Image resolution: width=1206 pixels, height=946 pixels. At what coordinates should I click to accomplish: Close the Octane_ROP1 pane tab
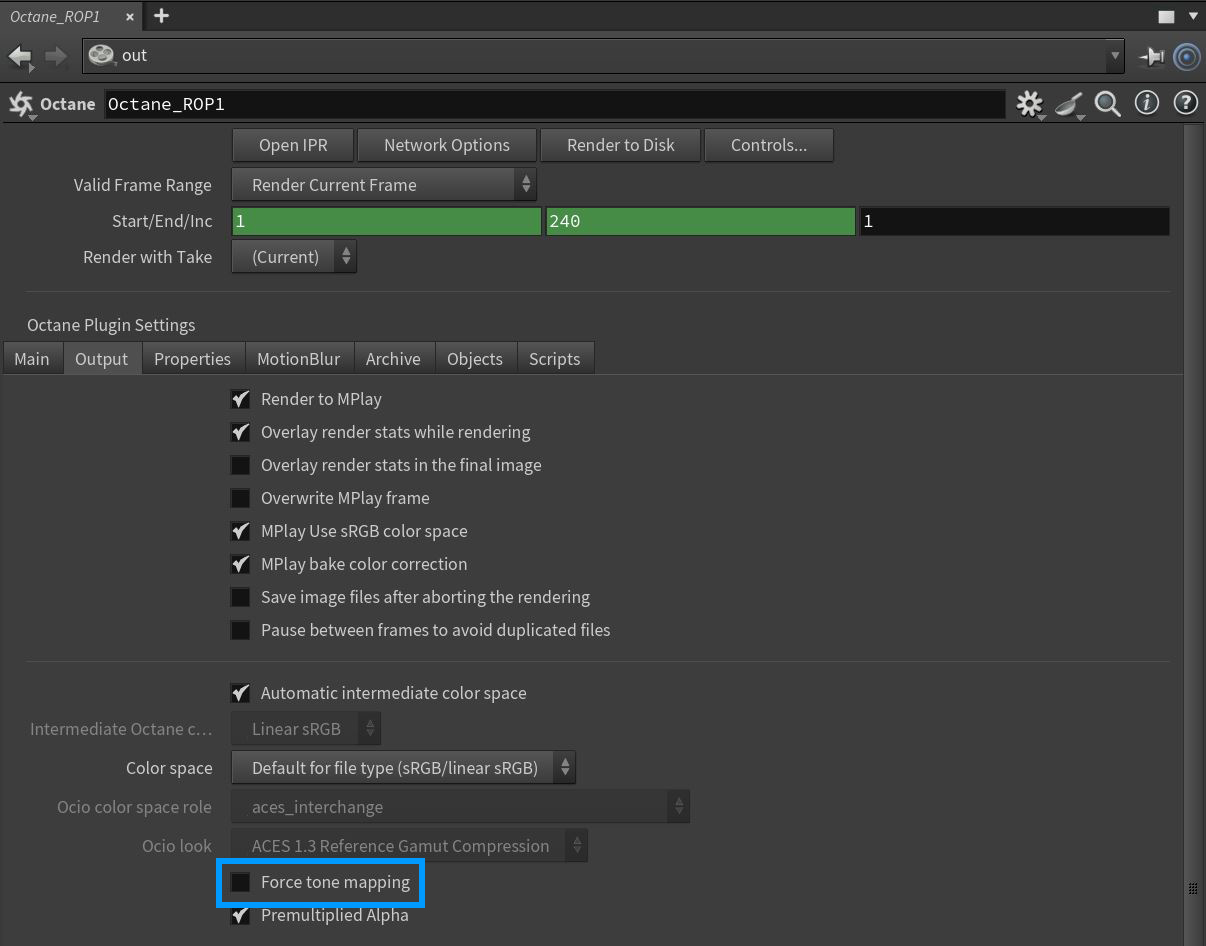pos(130,17)
